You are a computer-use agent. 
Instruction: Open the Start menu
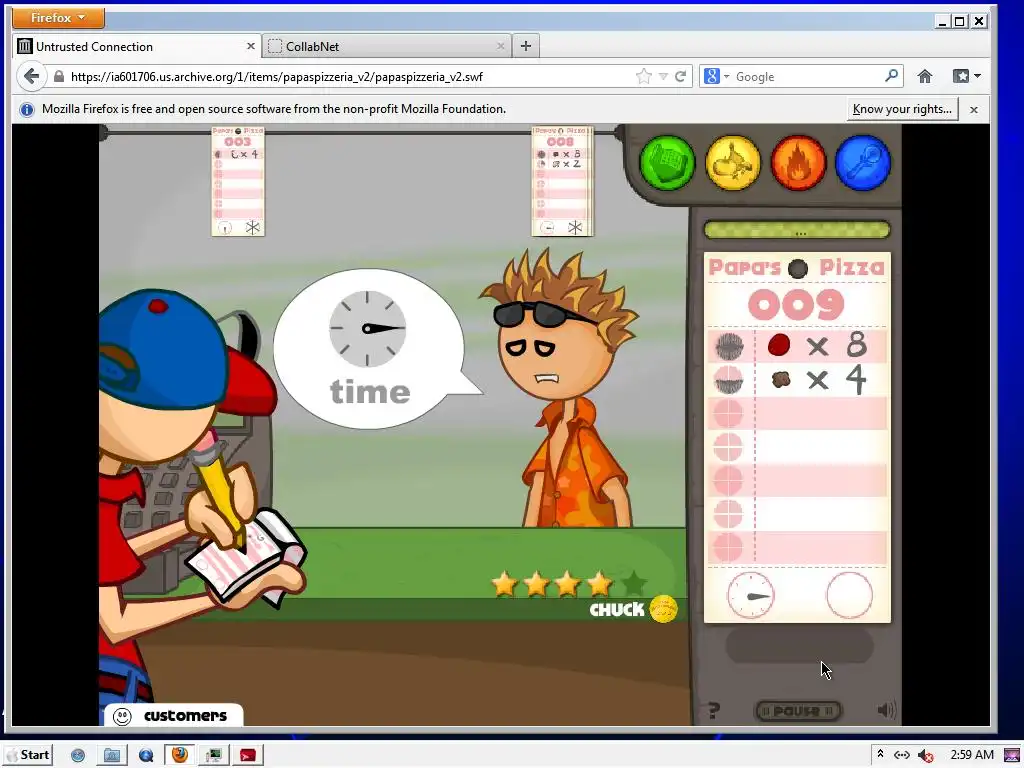point(27,755)
